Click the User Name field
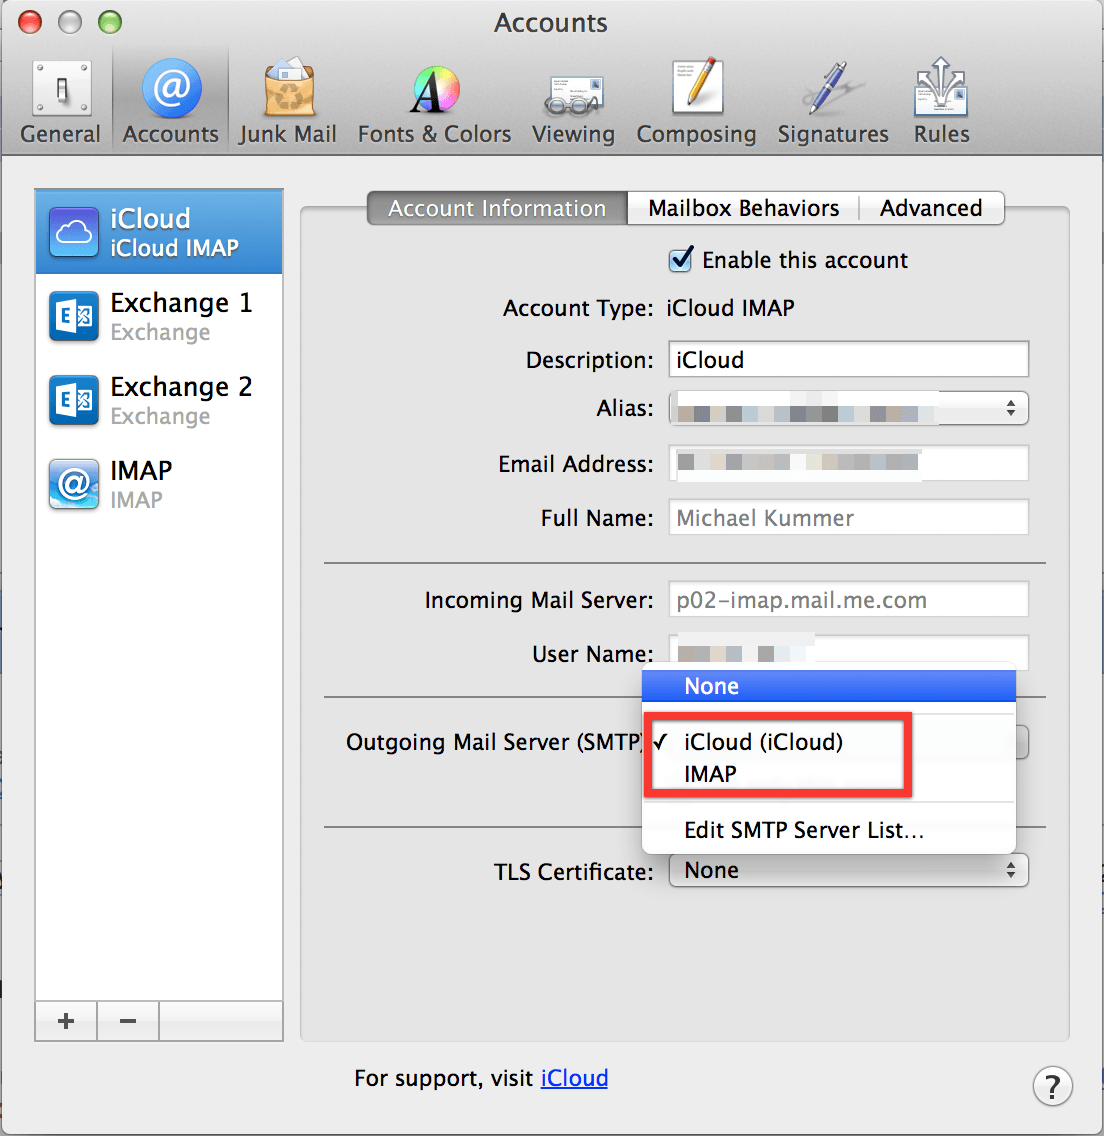The image size is (1104, 1136). point(848,651)
